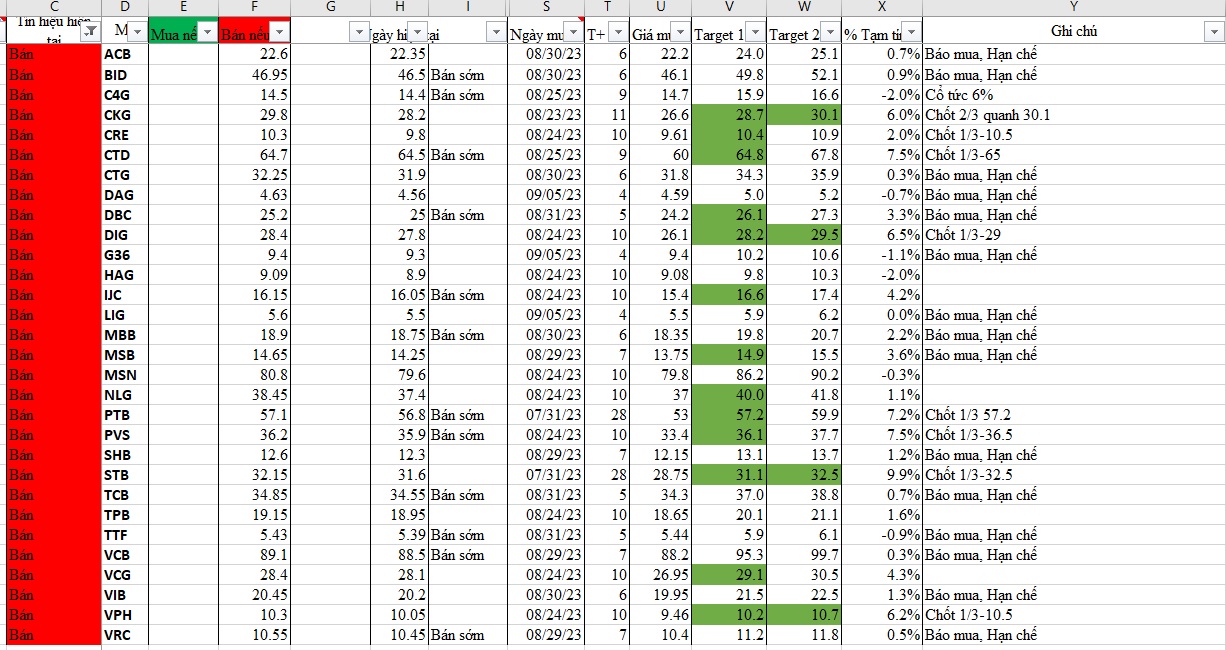The height and width of the screenshot is (650, 1226).
Task: Open the 'Ngày mua' filter dropdown
Action: (x=573, y=33)
